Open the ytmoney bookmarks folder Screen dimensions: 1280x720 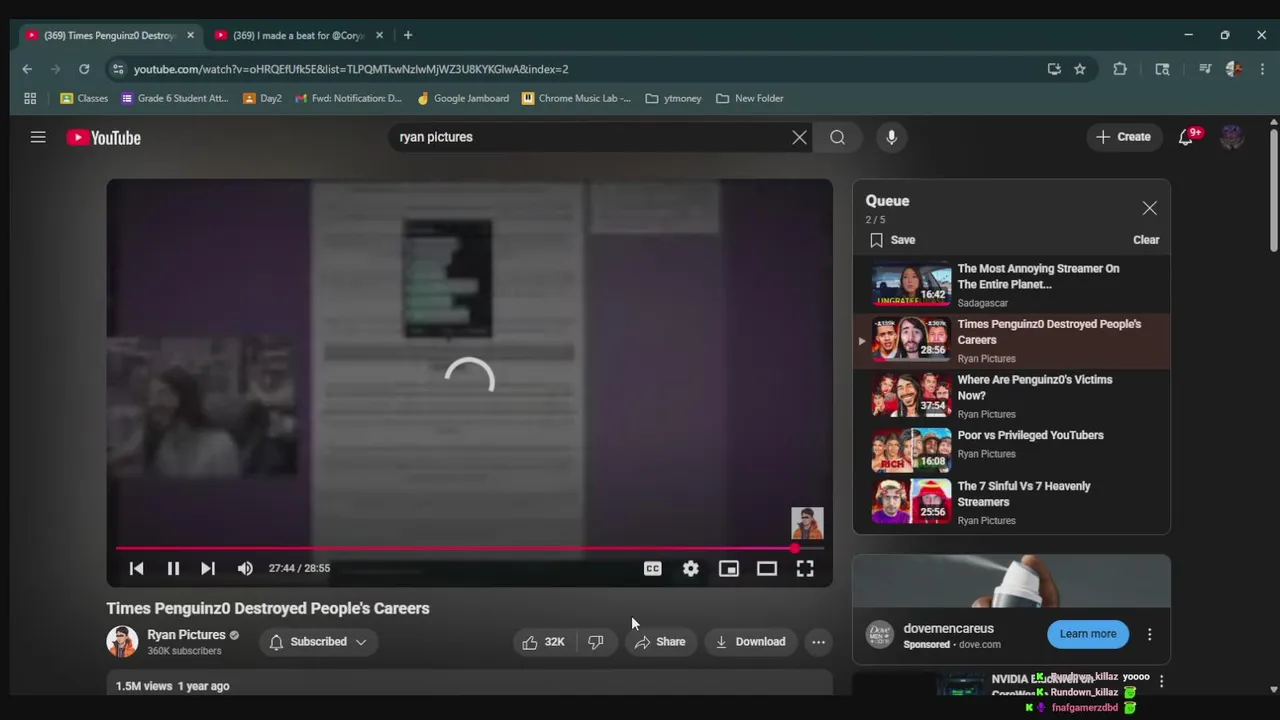pyautogui.click(x=673, y=98)
